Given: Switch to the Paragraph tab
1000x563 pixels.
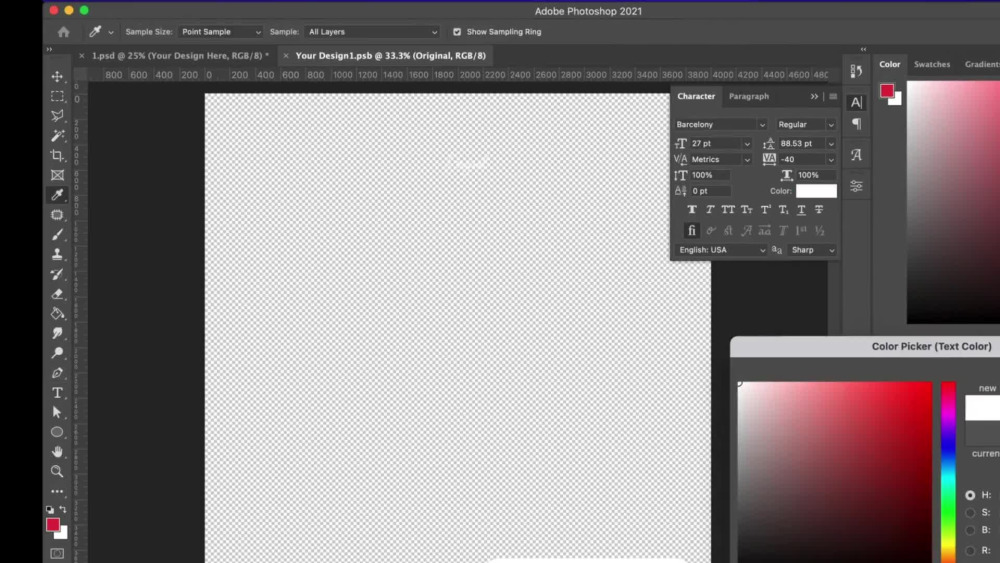Looking at the screenshot, I should 749,96.
